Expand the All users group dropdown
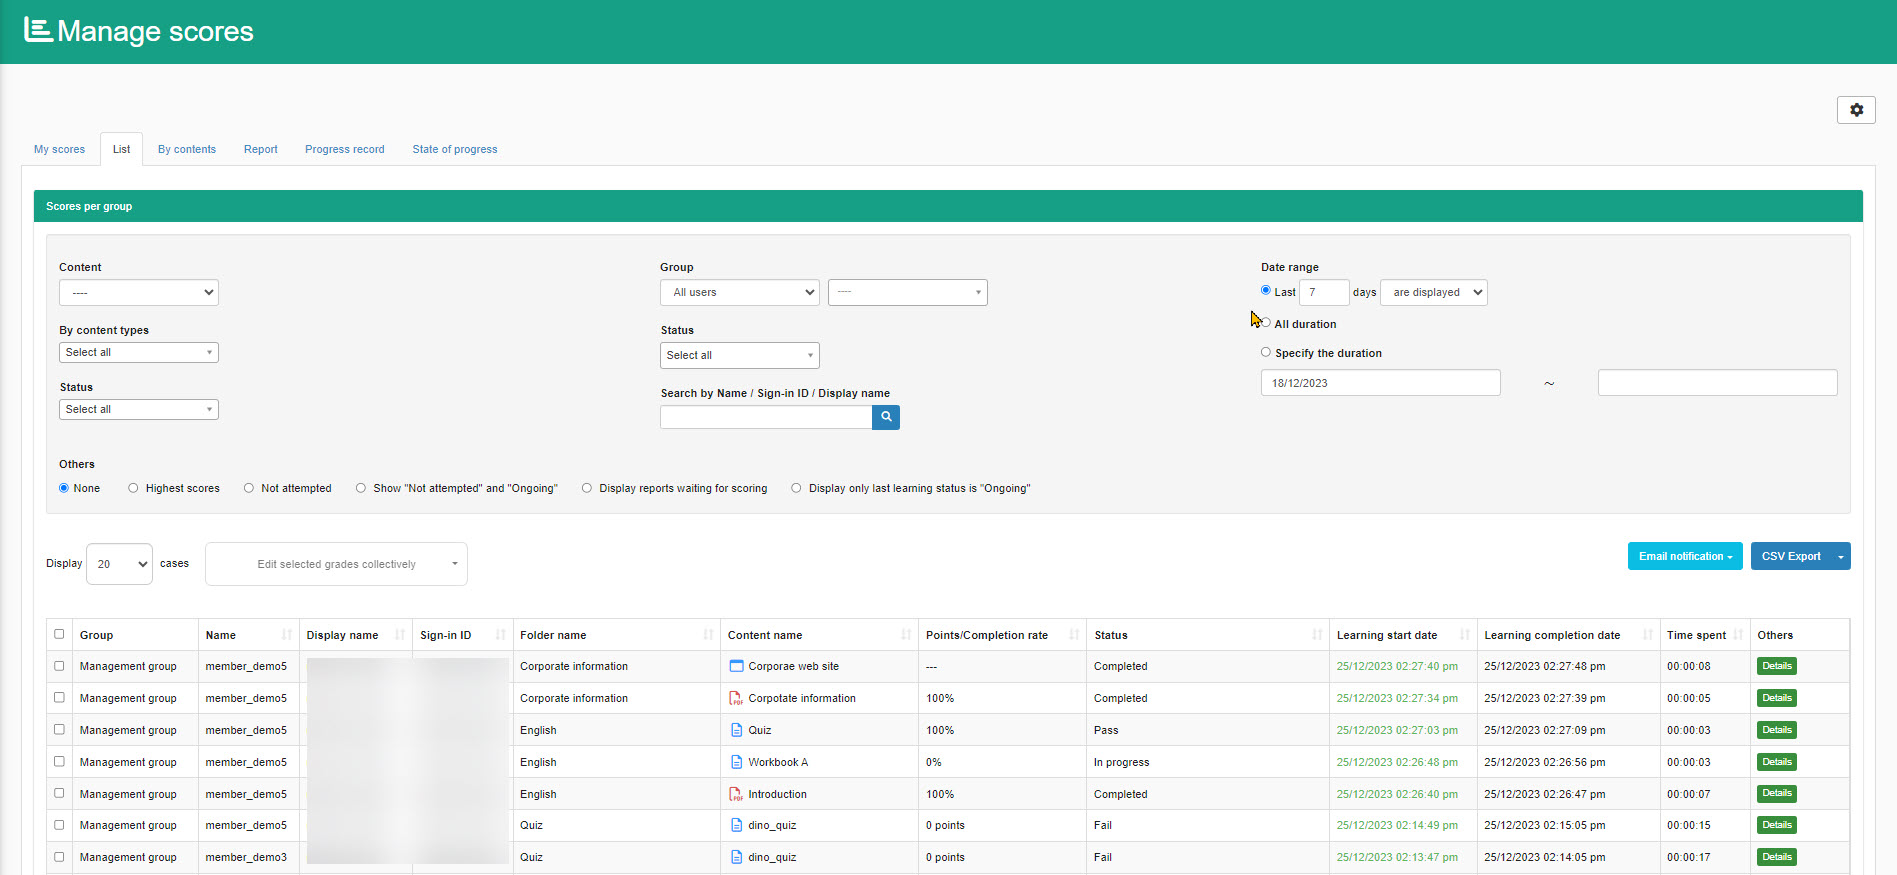The image size is (1897, 875). 739,293
